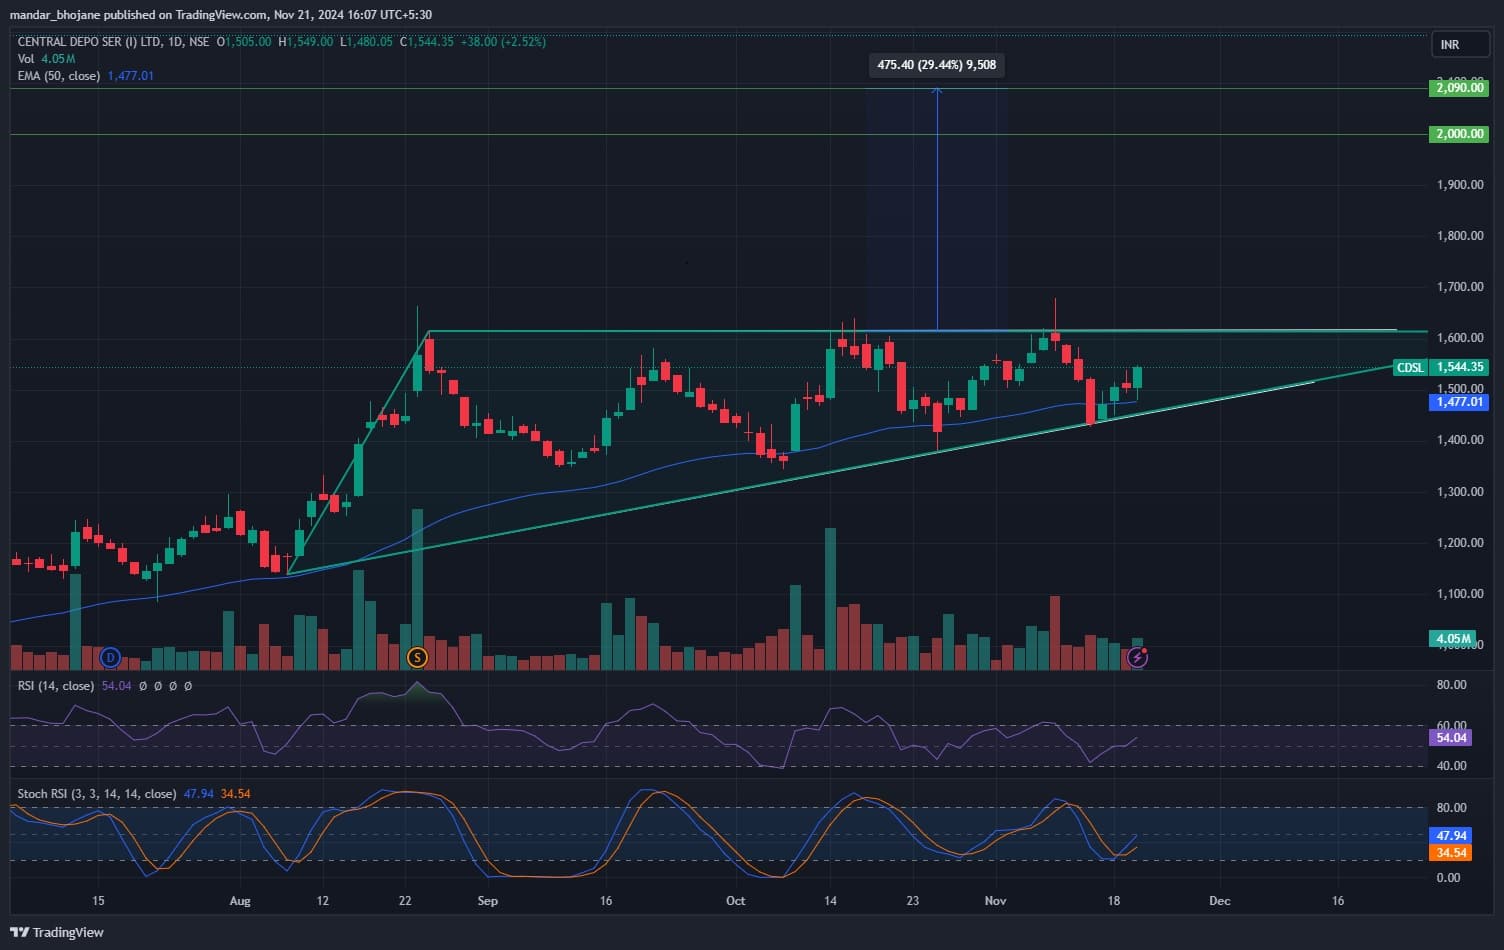Select the Vol indicator legend
This screenshot has width=1504, height=950.
point(26,59)
